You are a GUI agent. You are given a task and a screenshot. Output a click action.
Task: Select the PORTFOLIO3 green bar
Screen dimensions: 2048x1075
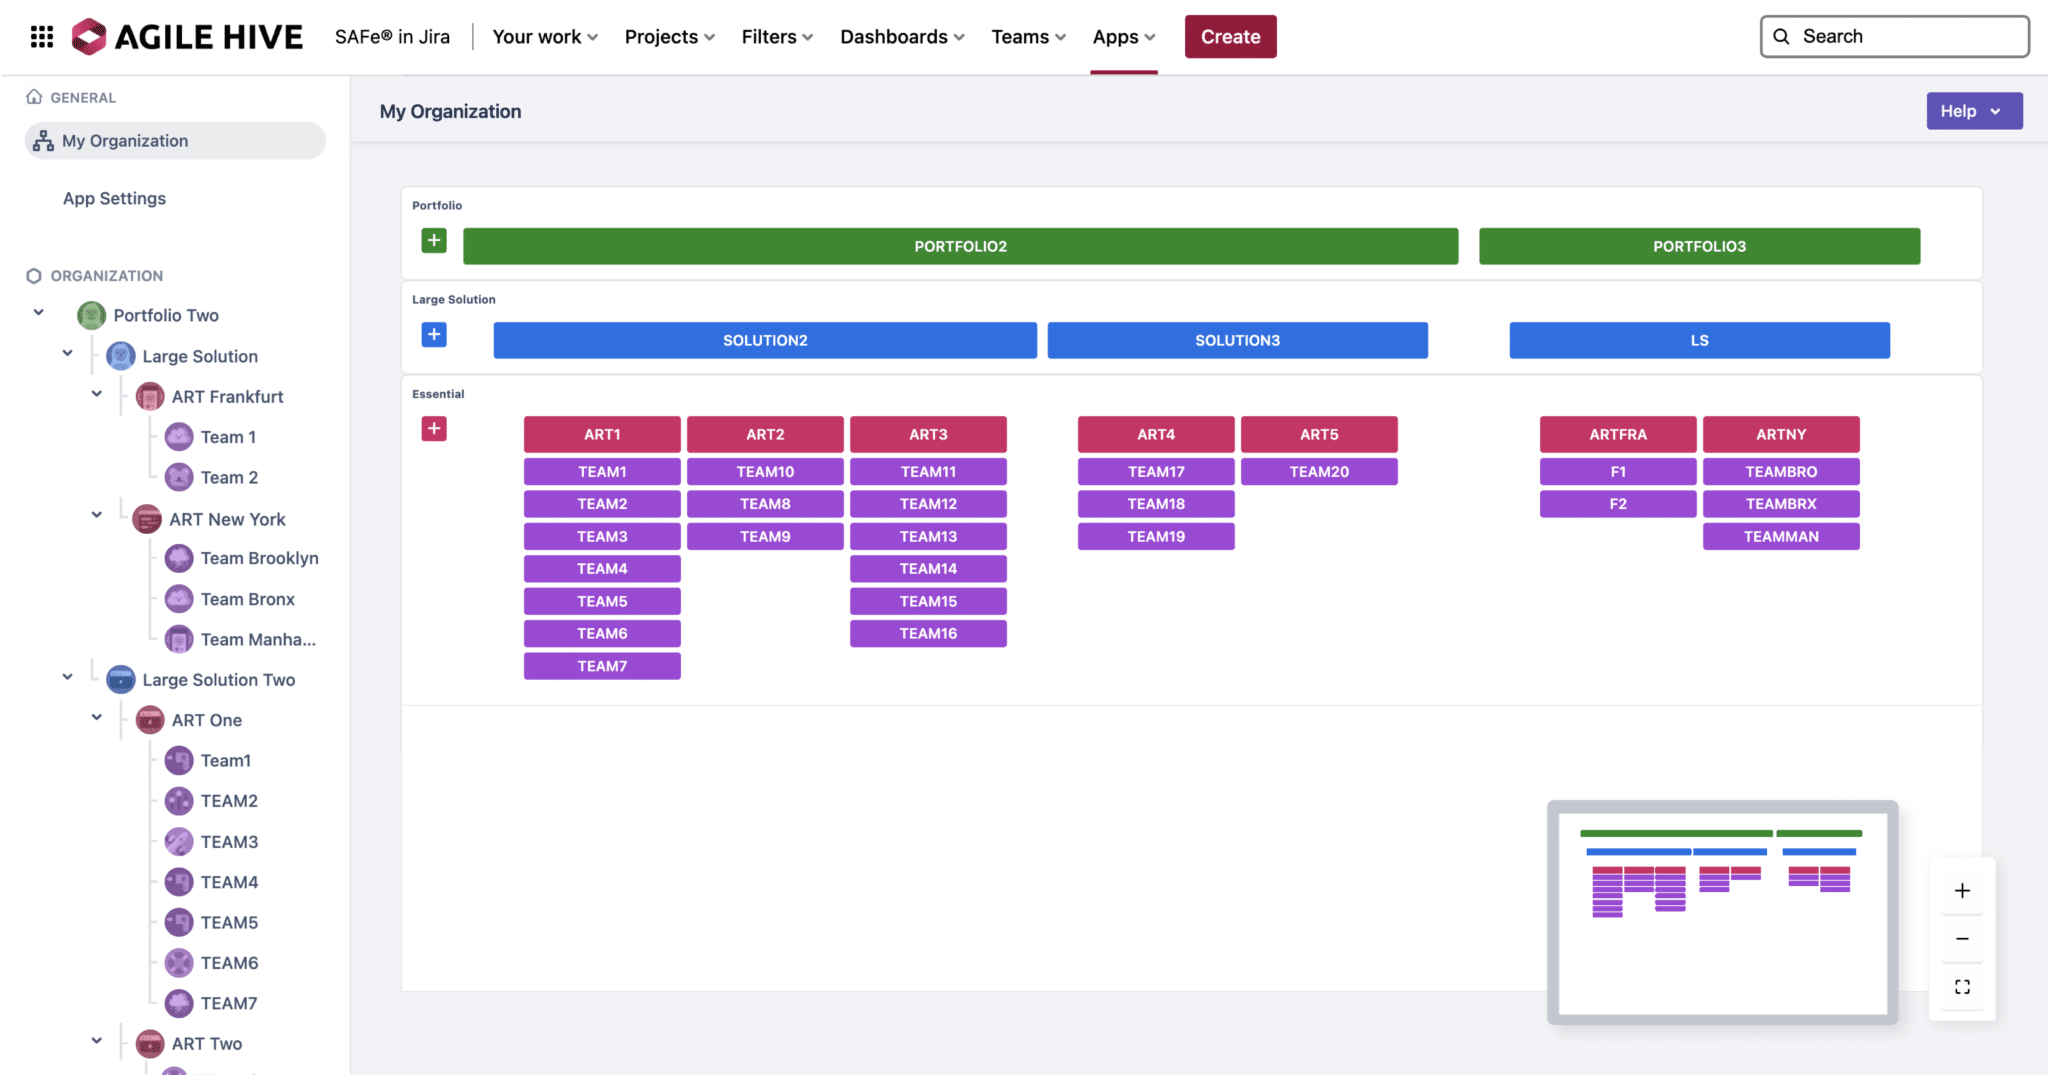pos(1699,246)
